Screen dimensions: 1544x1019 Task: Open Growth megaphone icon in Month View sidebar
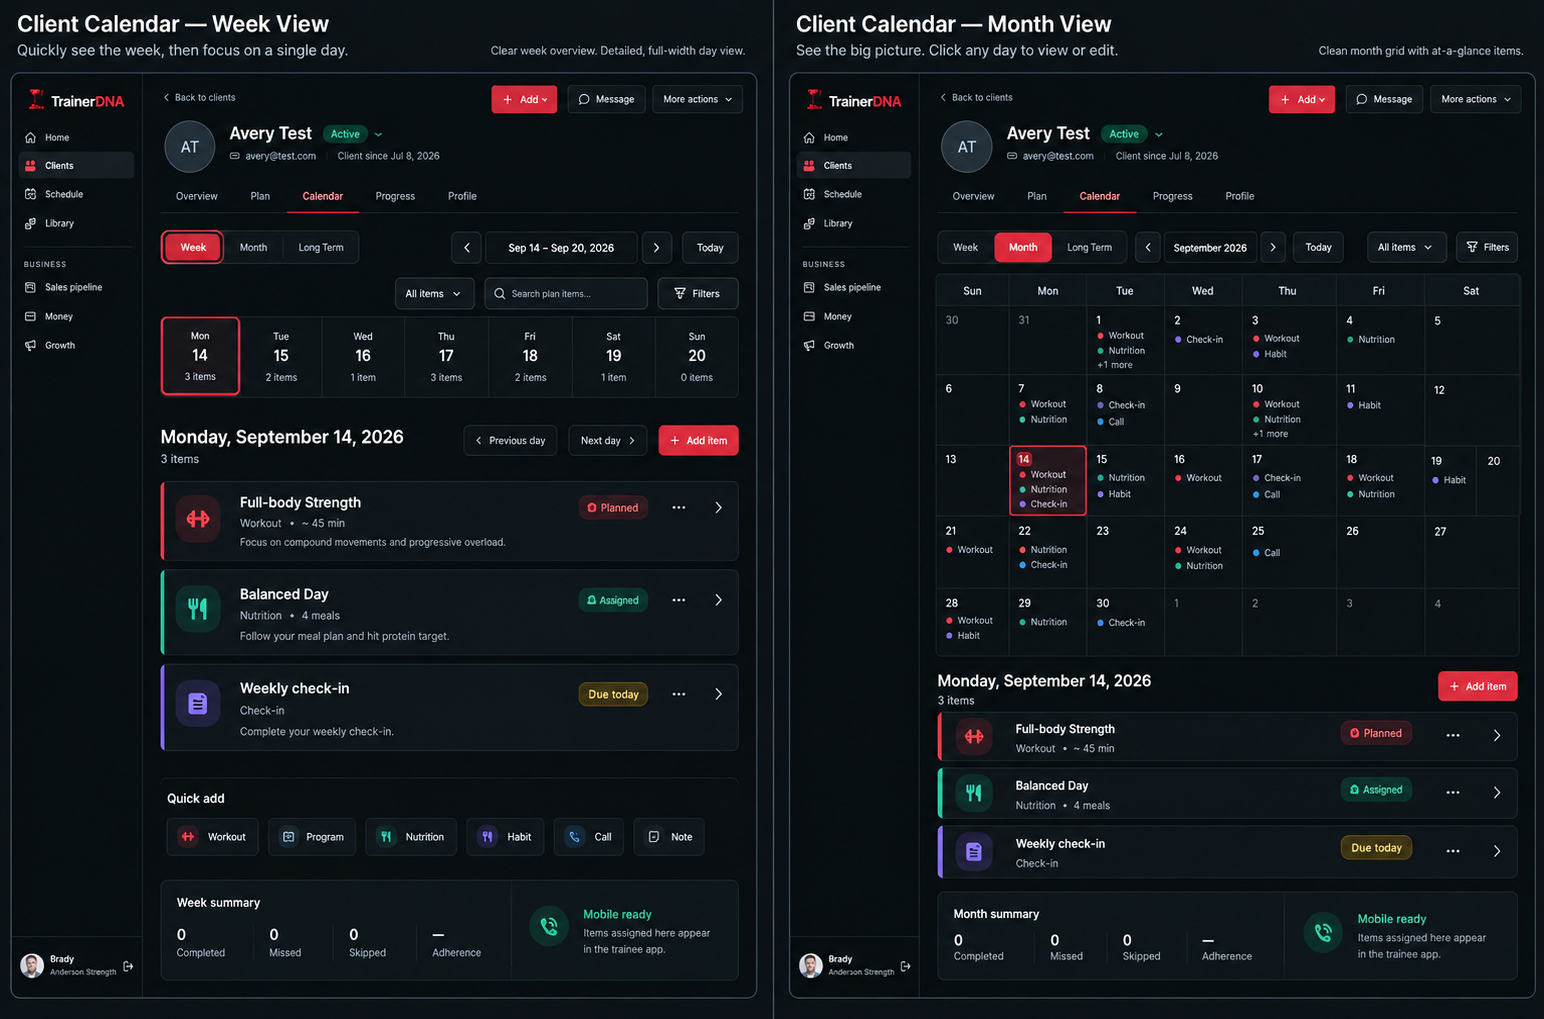[809, 345]
